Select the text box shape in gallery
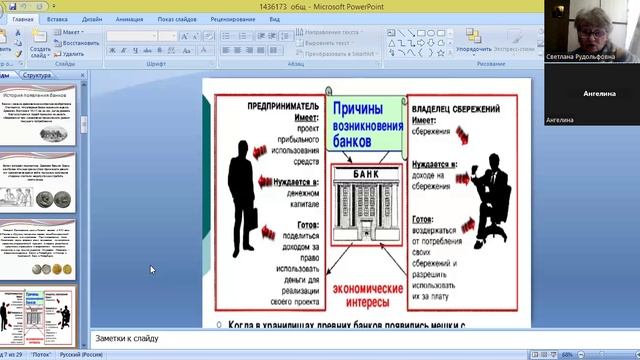 click(391, 33)
